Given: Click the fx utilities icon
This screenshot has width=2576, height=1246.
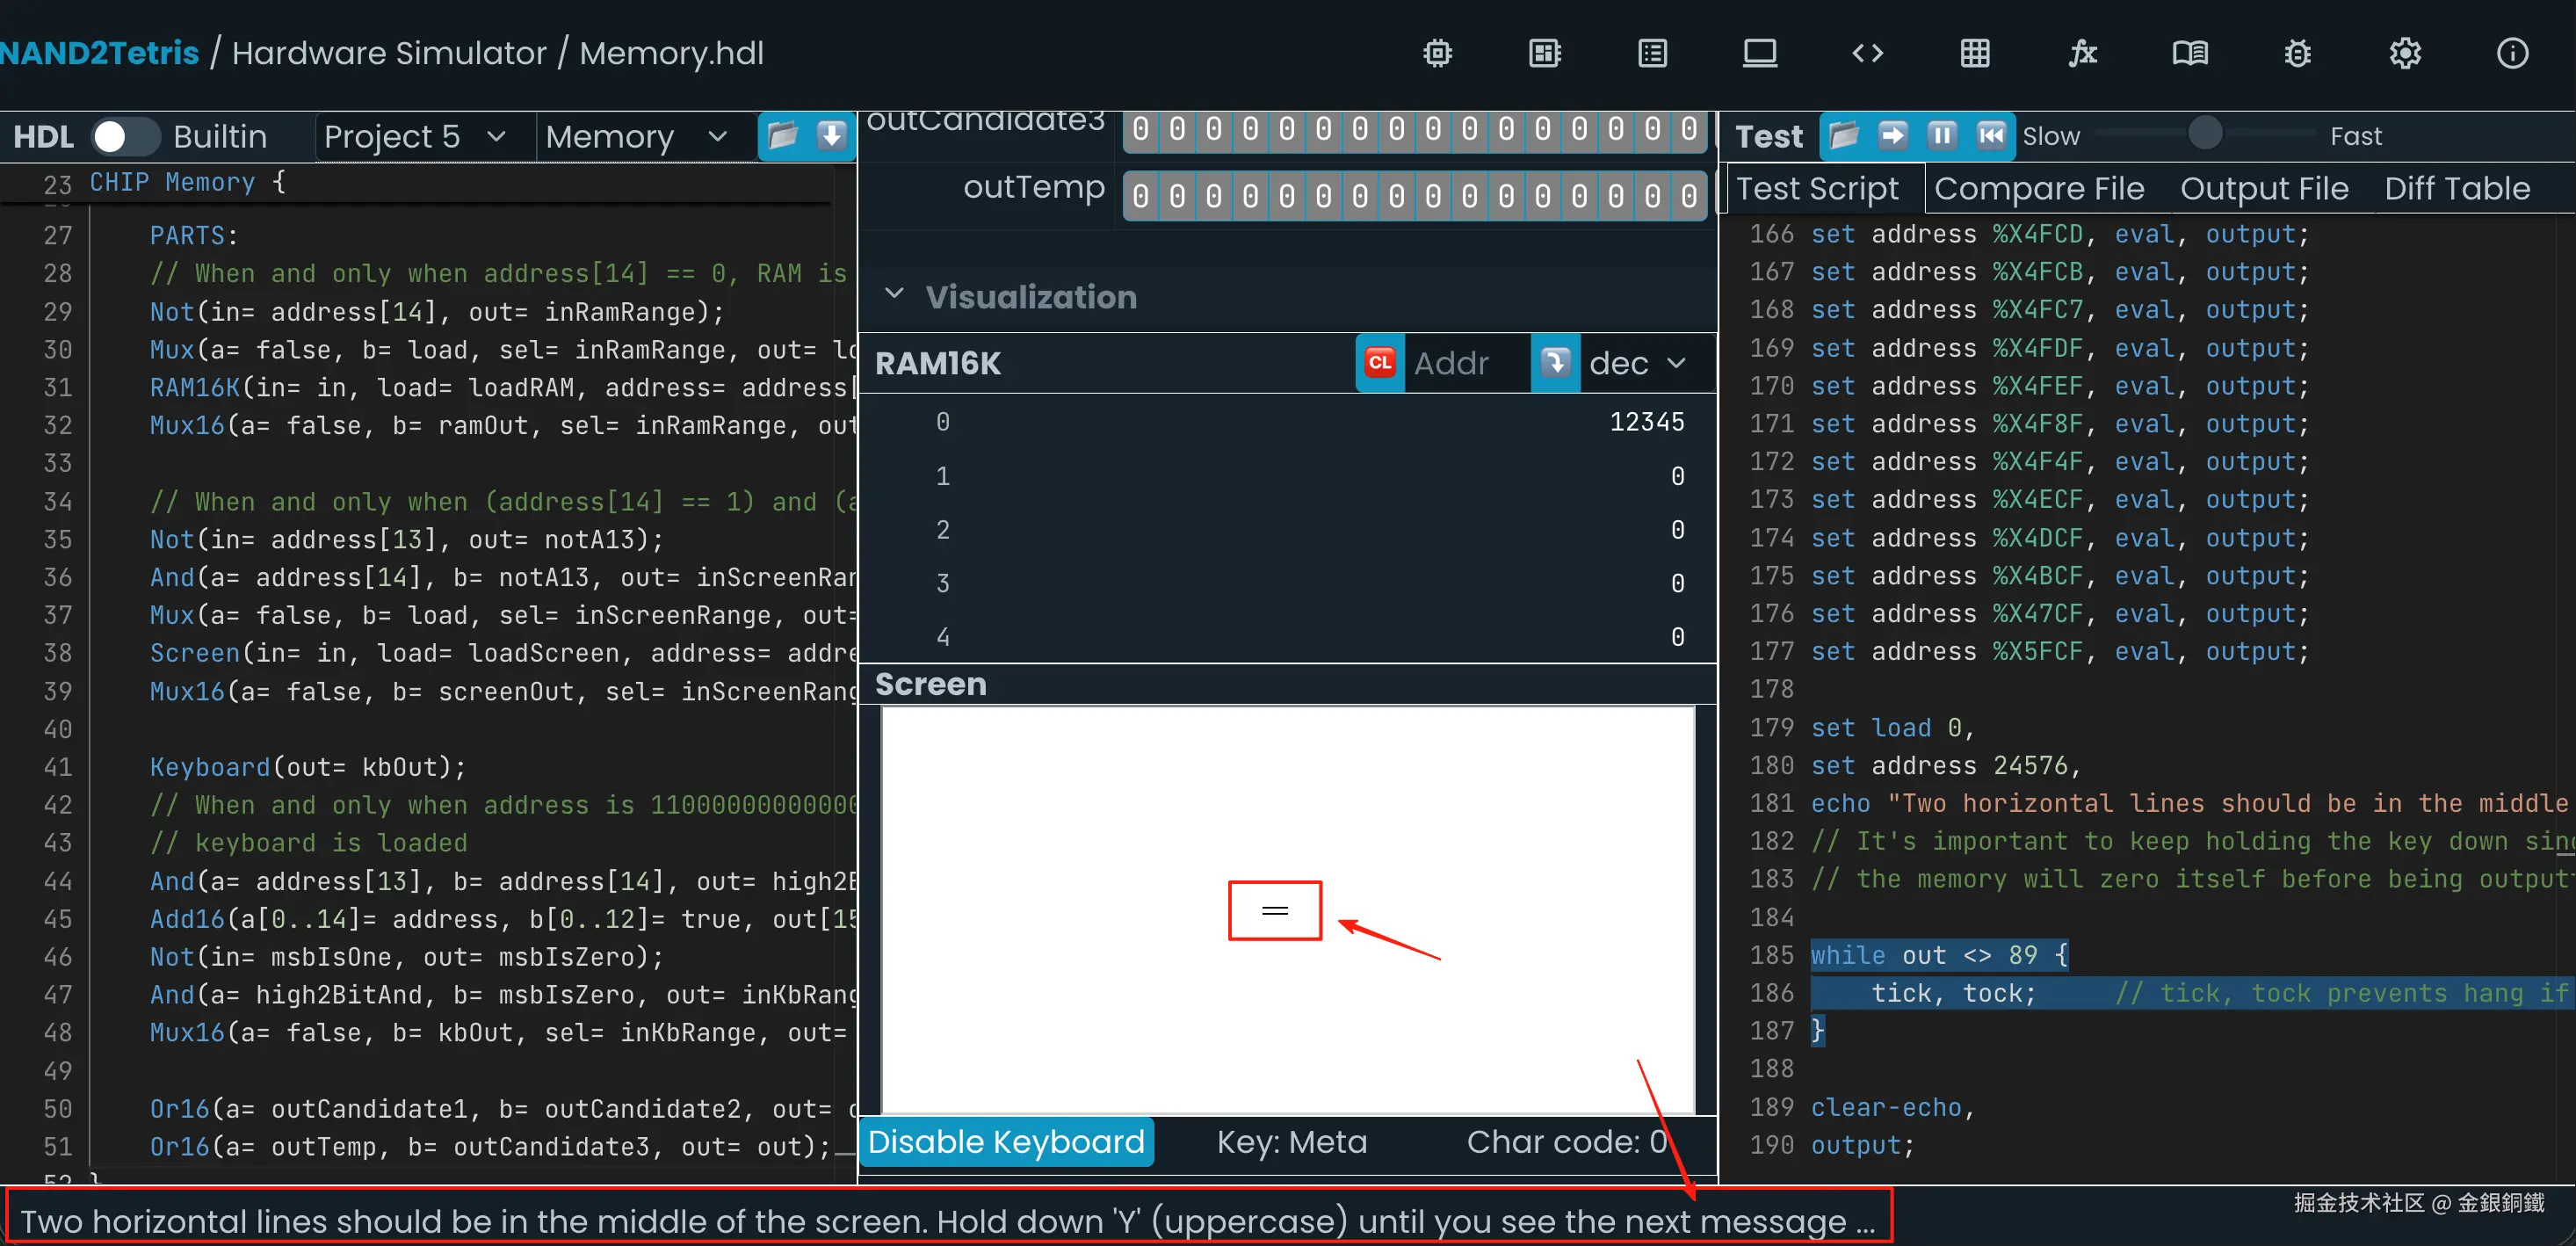Looking at the screenshot, I should [x=2082, y=53].
